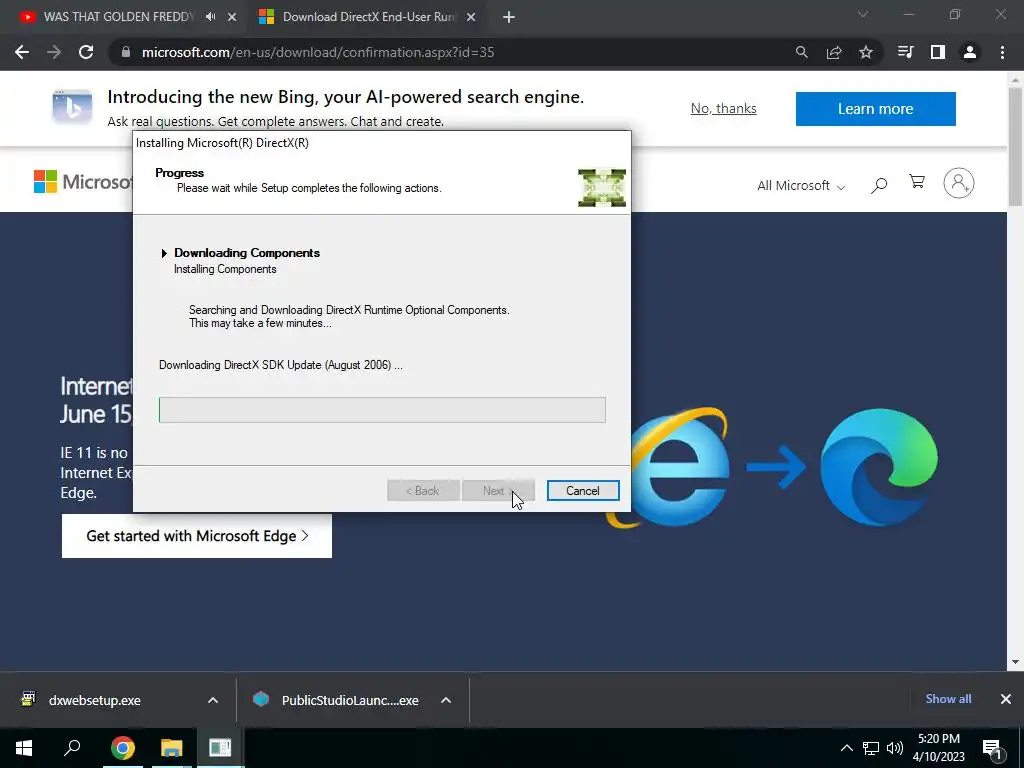1024x768 pixels.
Task: Click the PublicStudioLaunc....exe download item
Action: tap(350, 700)
